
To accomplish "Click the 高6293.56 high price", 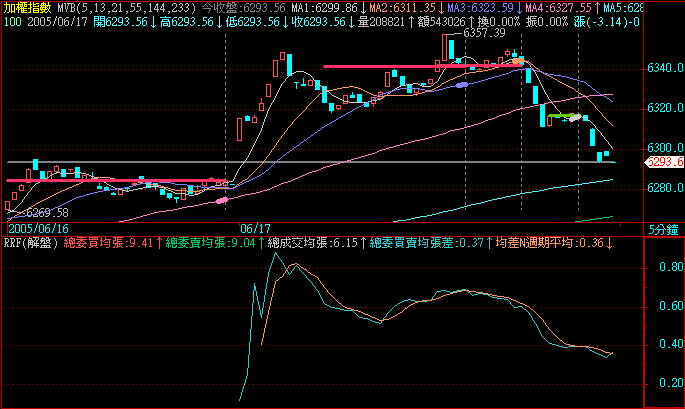I will point(187,22).
